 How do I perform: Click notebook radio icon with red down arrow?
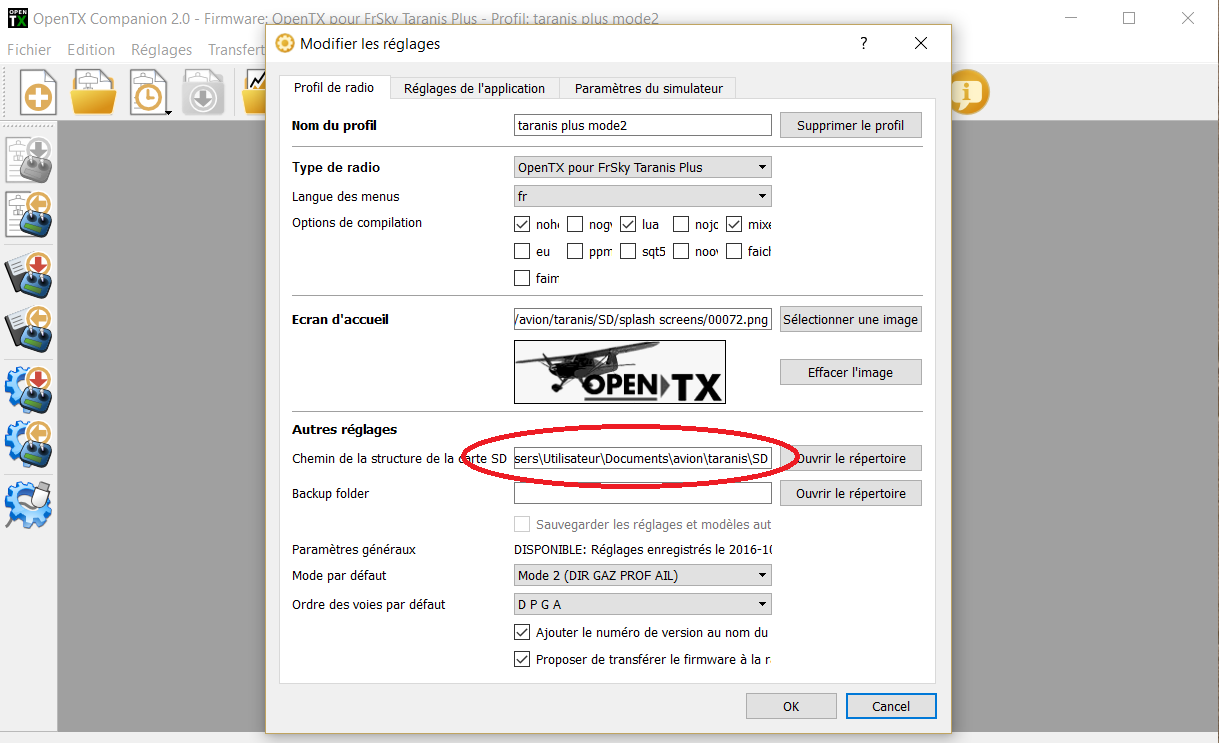(x=29, y=276)
